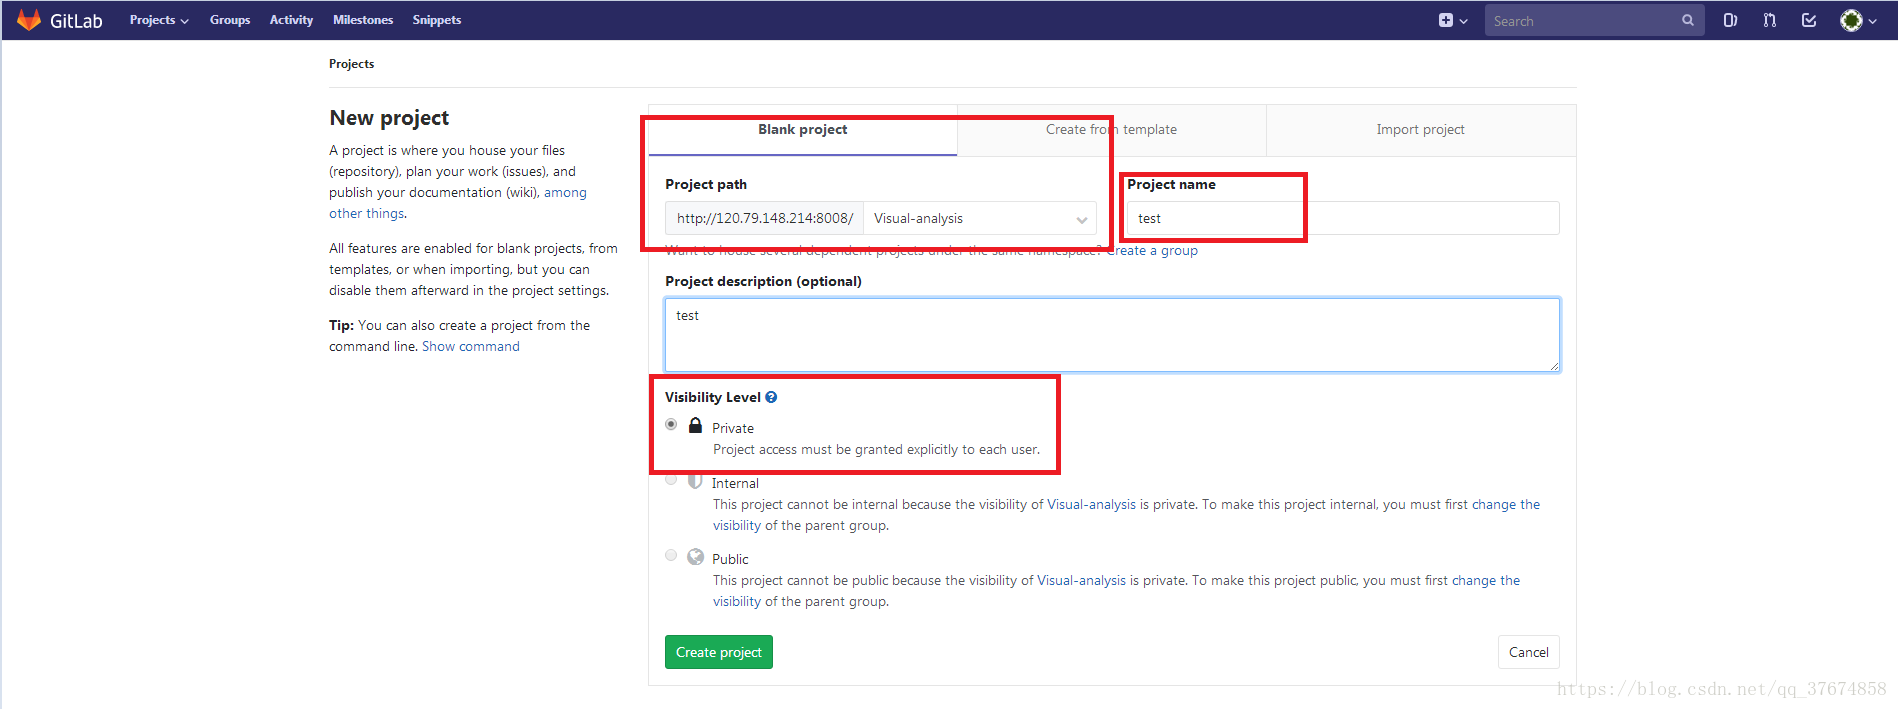
Task: Expand the chevron beside the user avatar
Action: 1873,21
